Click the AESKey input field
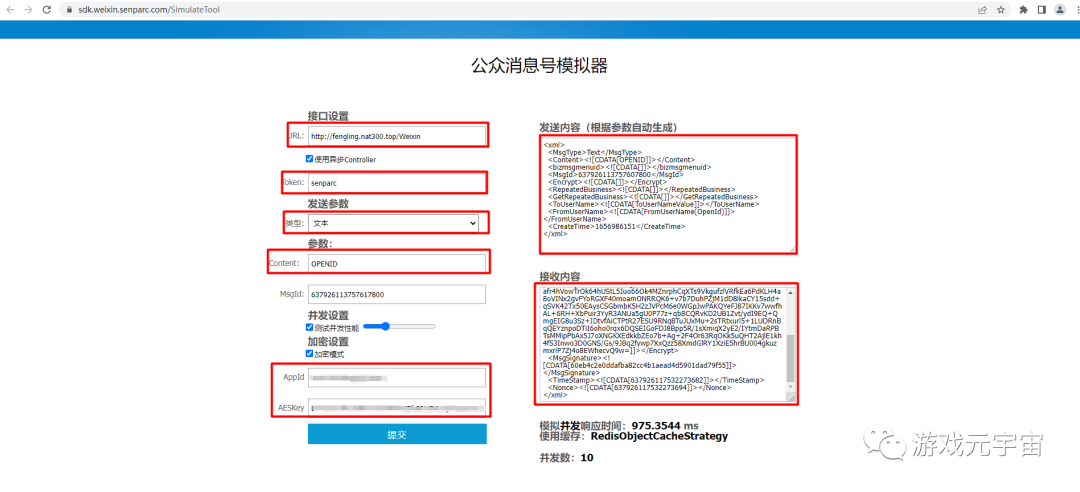1080x492 pixels. [x=397, y=407]
